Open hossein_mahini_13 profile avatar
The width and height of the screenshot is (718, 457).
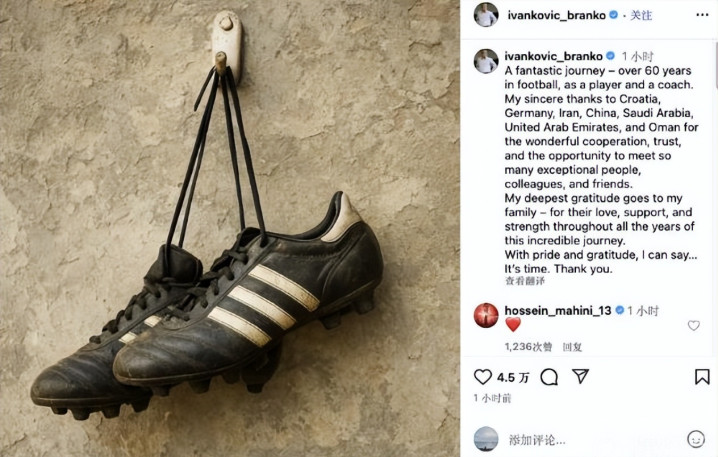tap(486, 315)
